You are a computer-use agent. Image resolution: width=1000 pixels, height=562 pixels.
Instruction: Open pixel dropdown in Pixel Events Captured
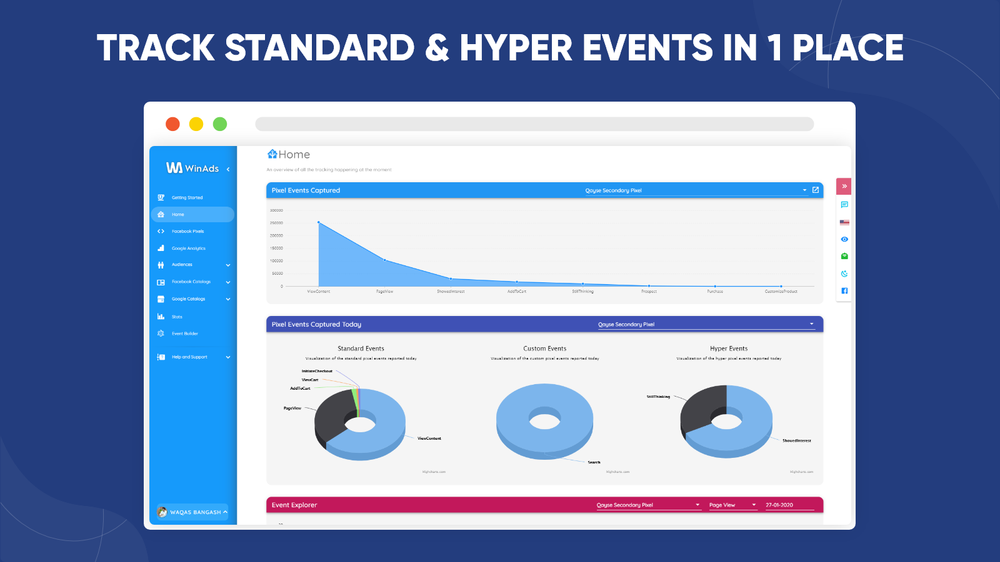tap(696, 190)
